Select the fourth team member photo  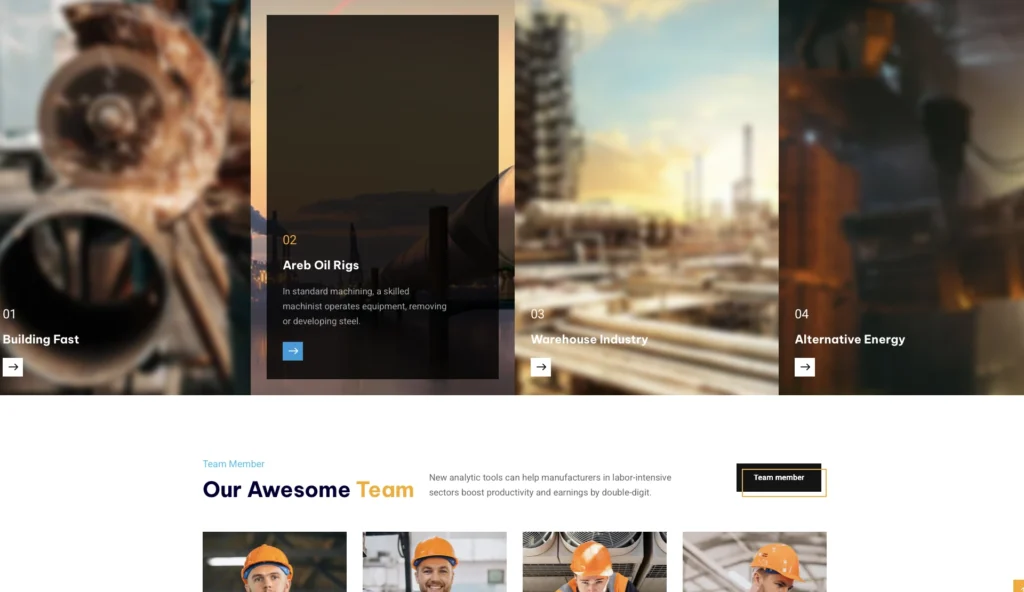point(754,562)
